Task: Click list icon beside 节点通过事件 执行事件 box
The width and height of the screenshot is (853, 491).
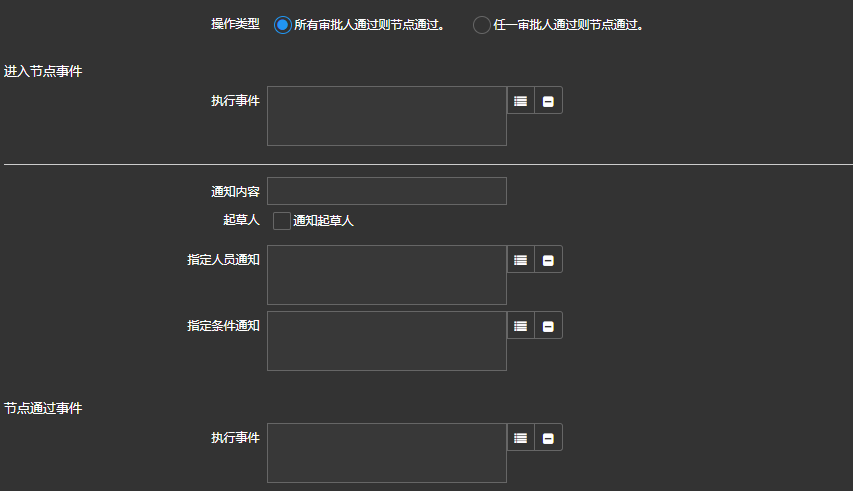Action: click(520, 438)
